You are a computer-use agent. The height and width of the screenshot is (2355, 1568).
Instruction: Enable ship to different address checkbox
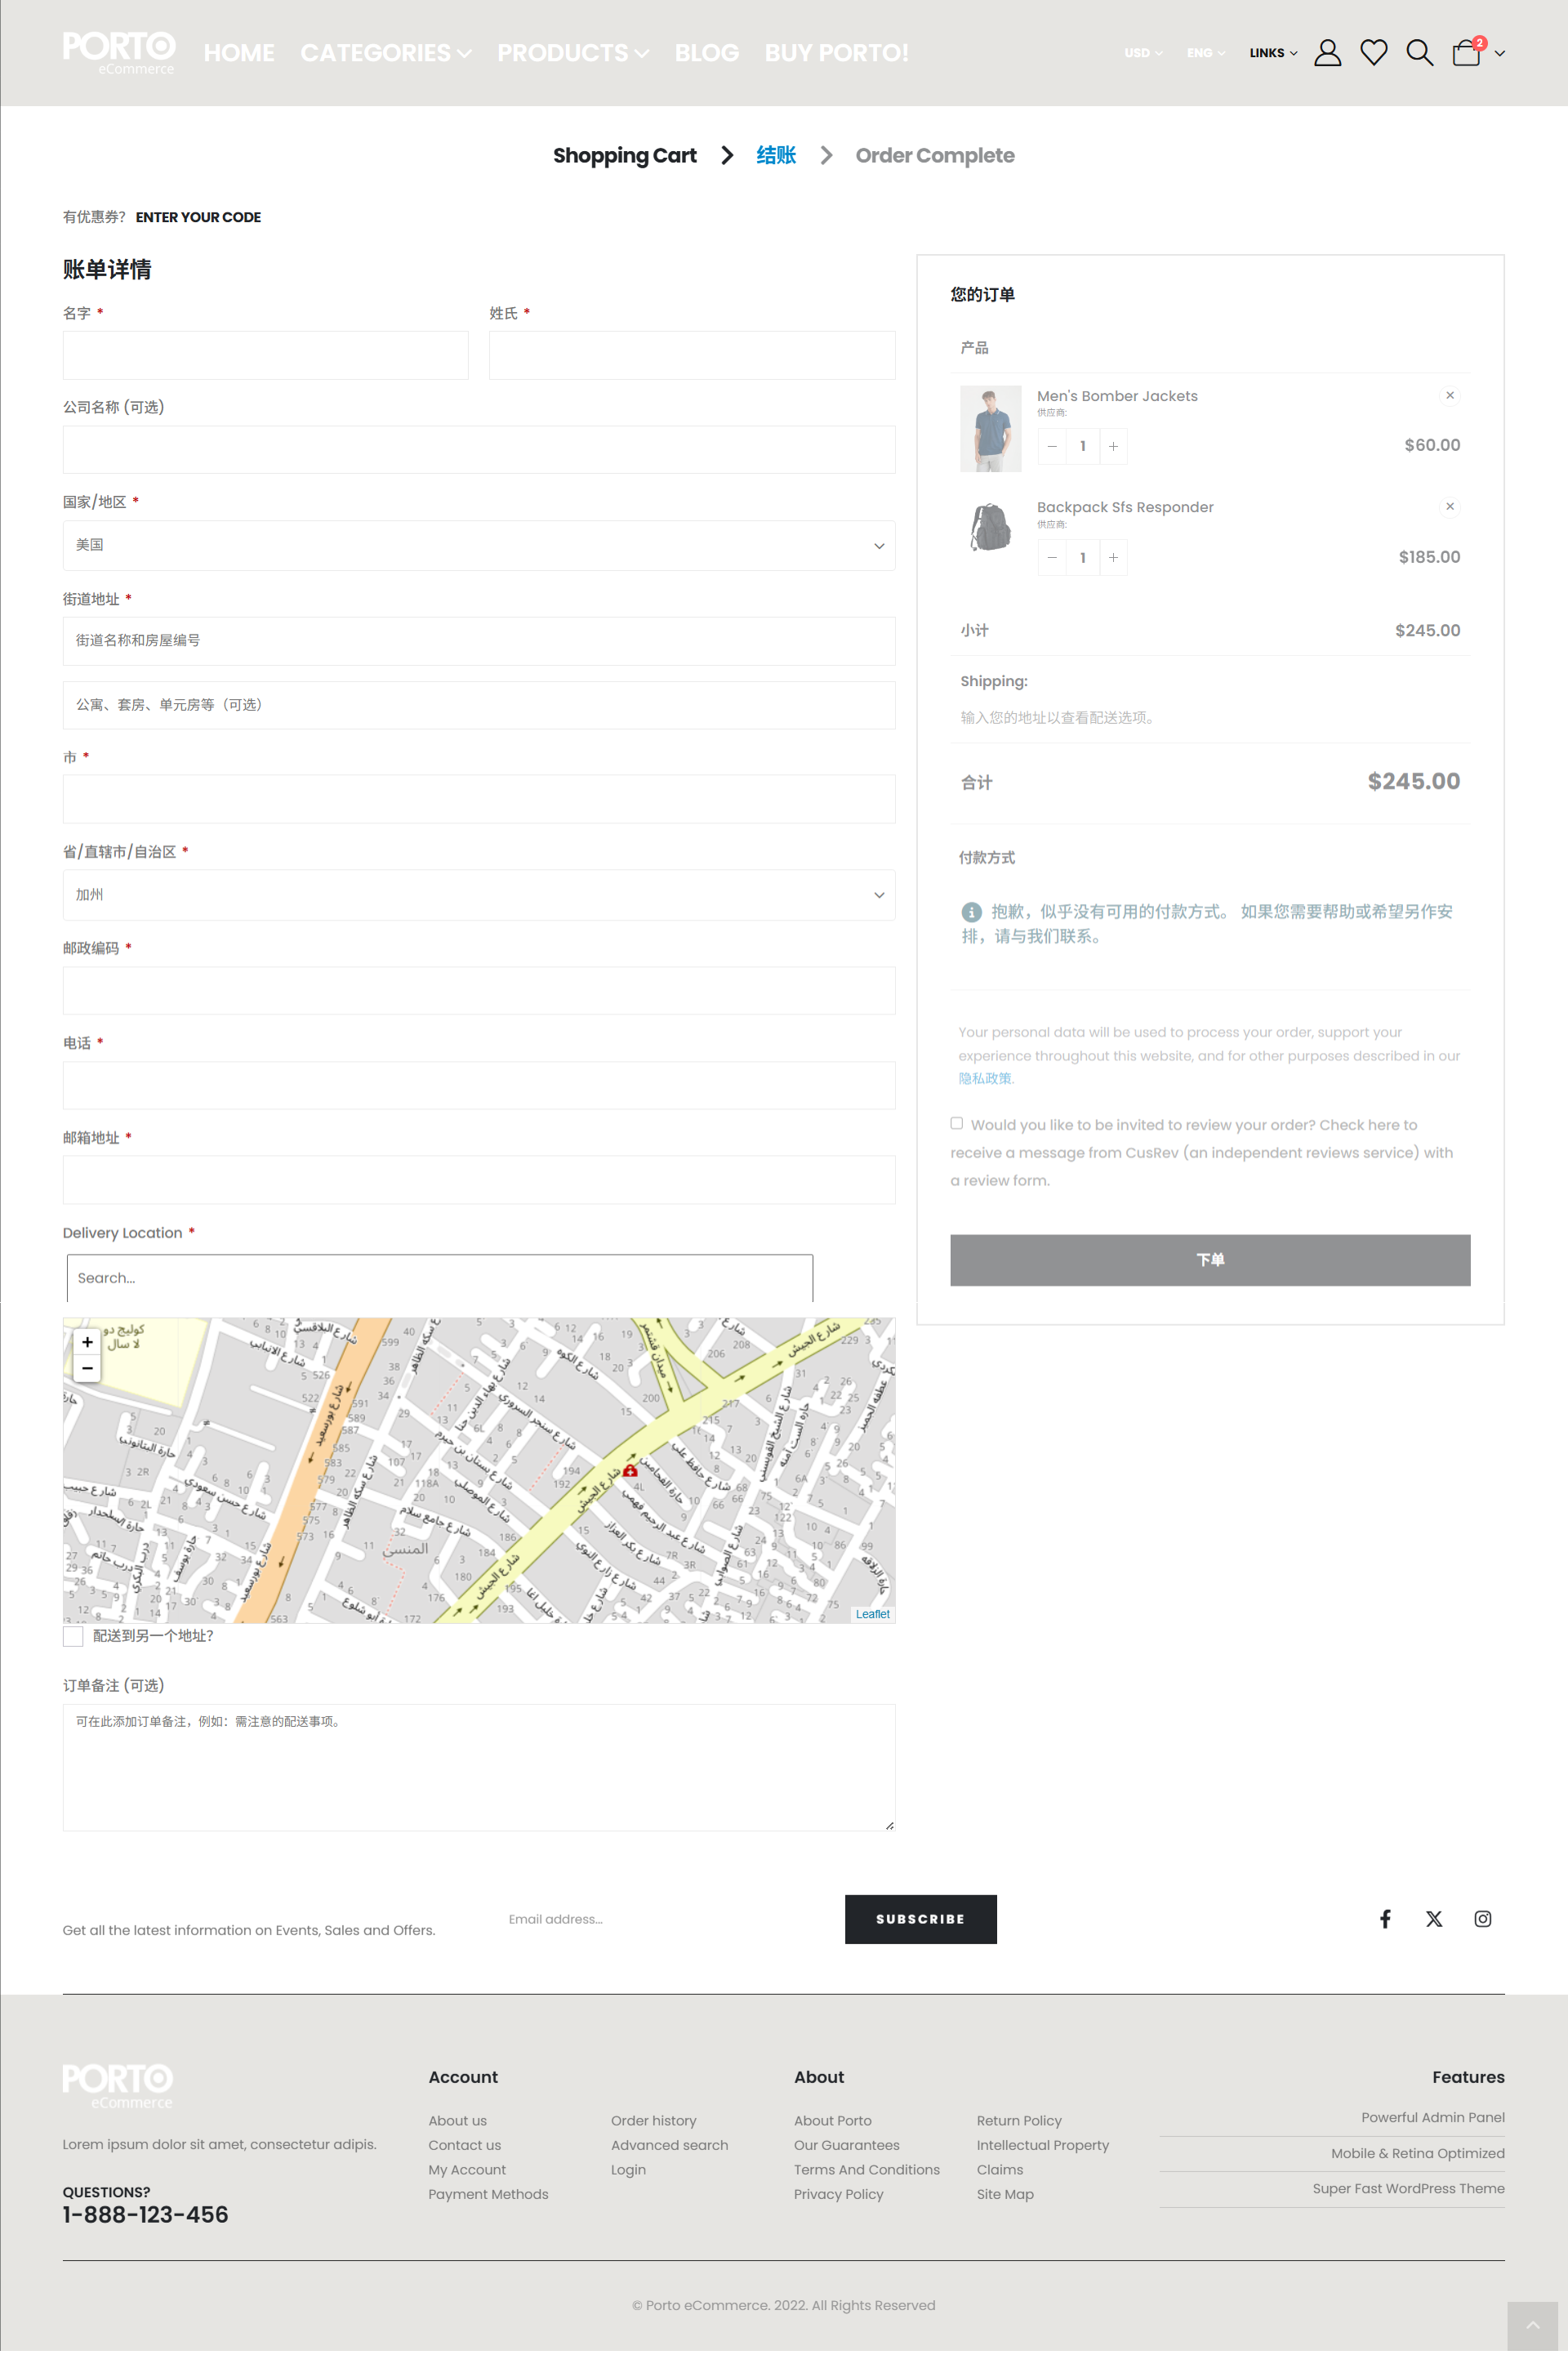click(73, 1636)
